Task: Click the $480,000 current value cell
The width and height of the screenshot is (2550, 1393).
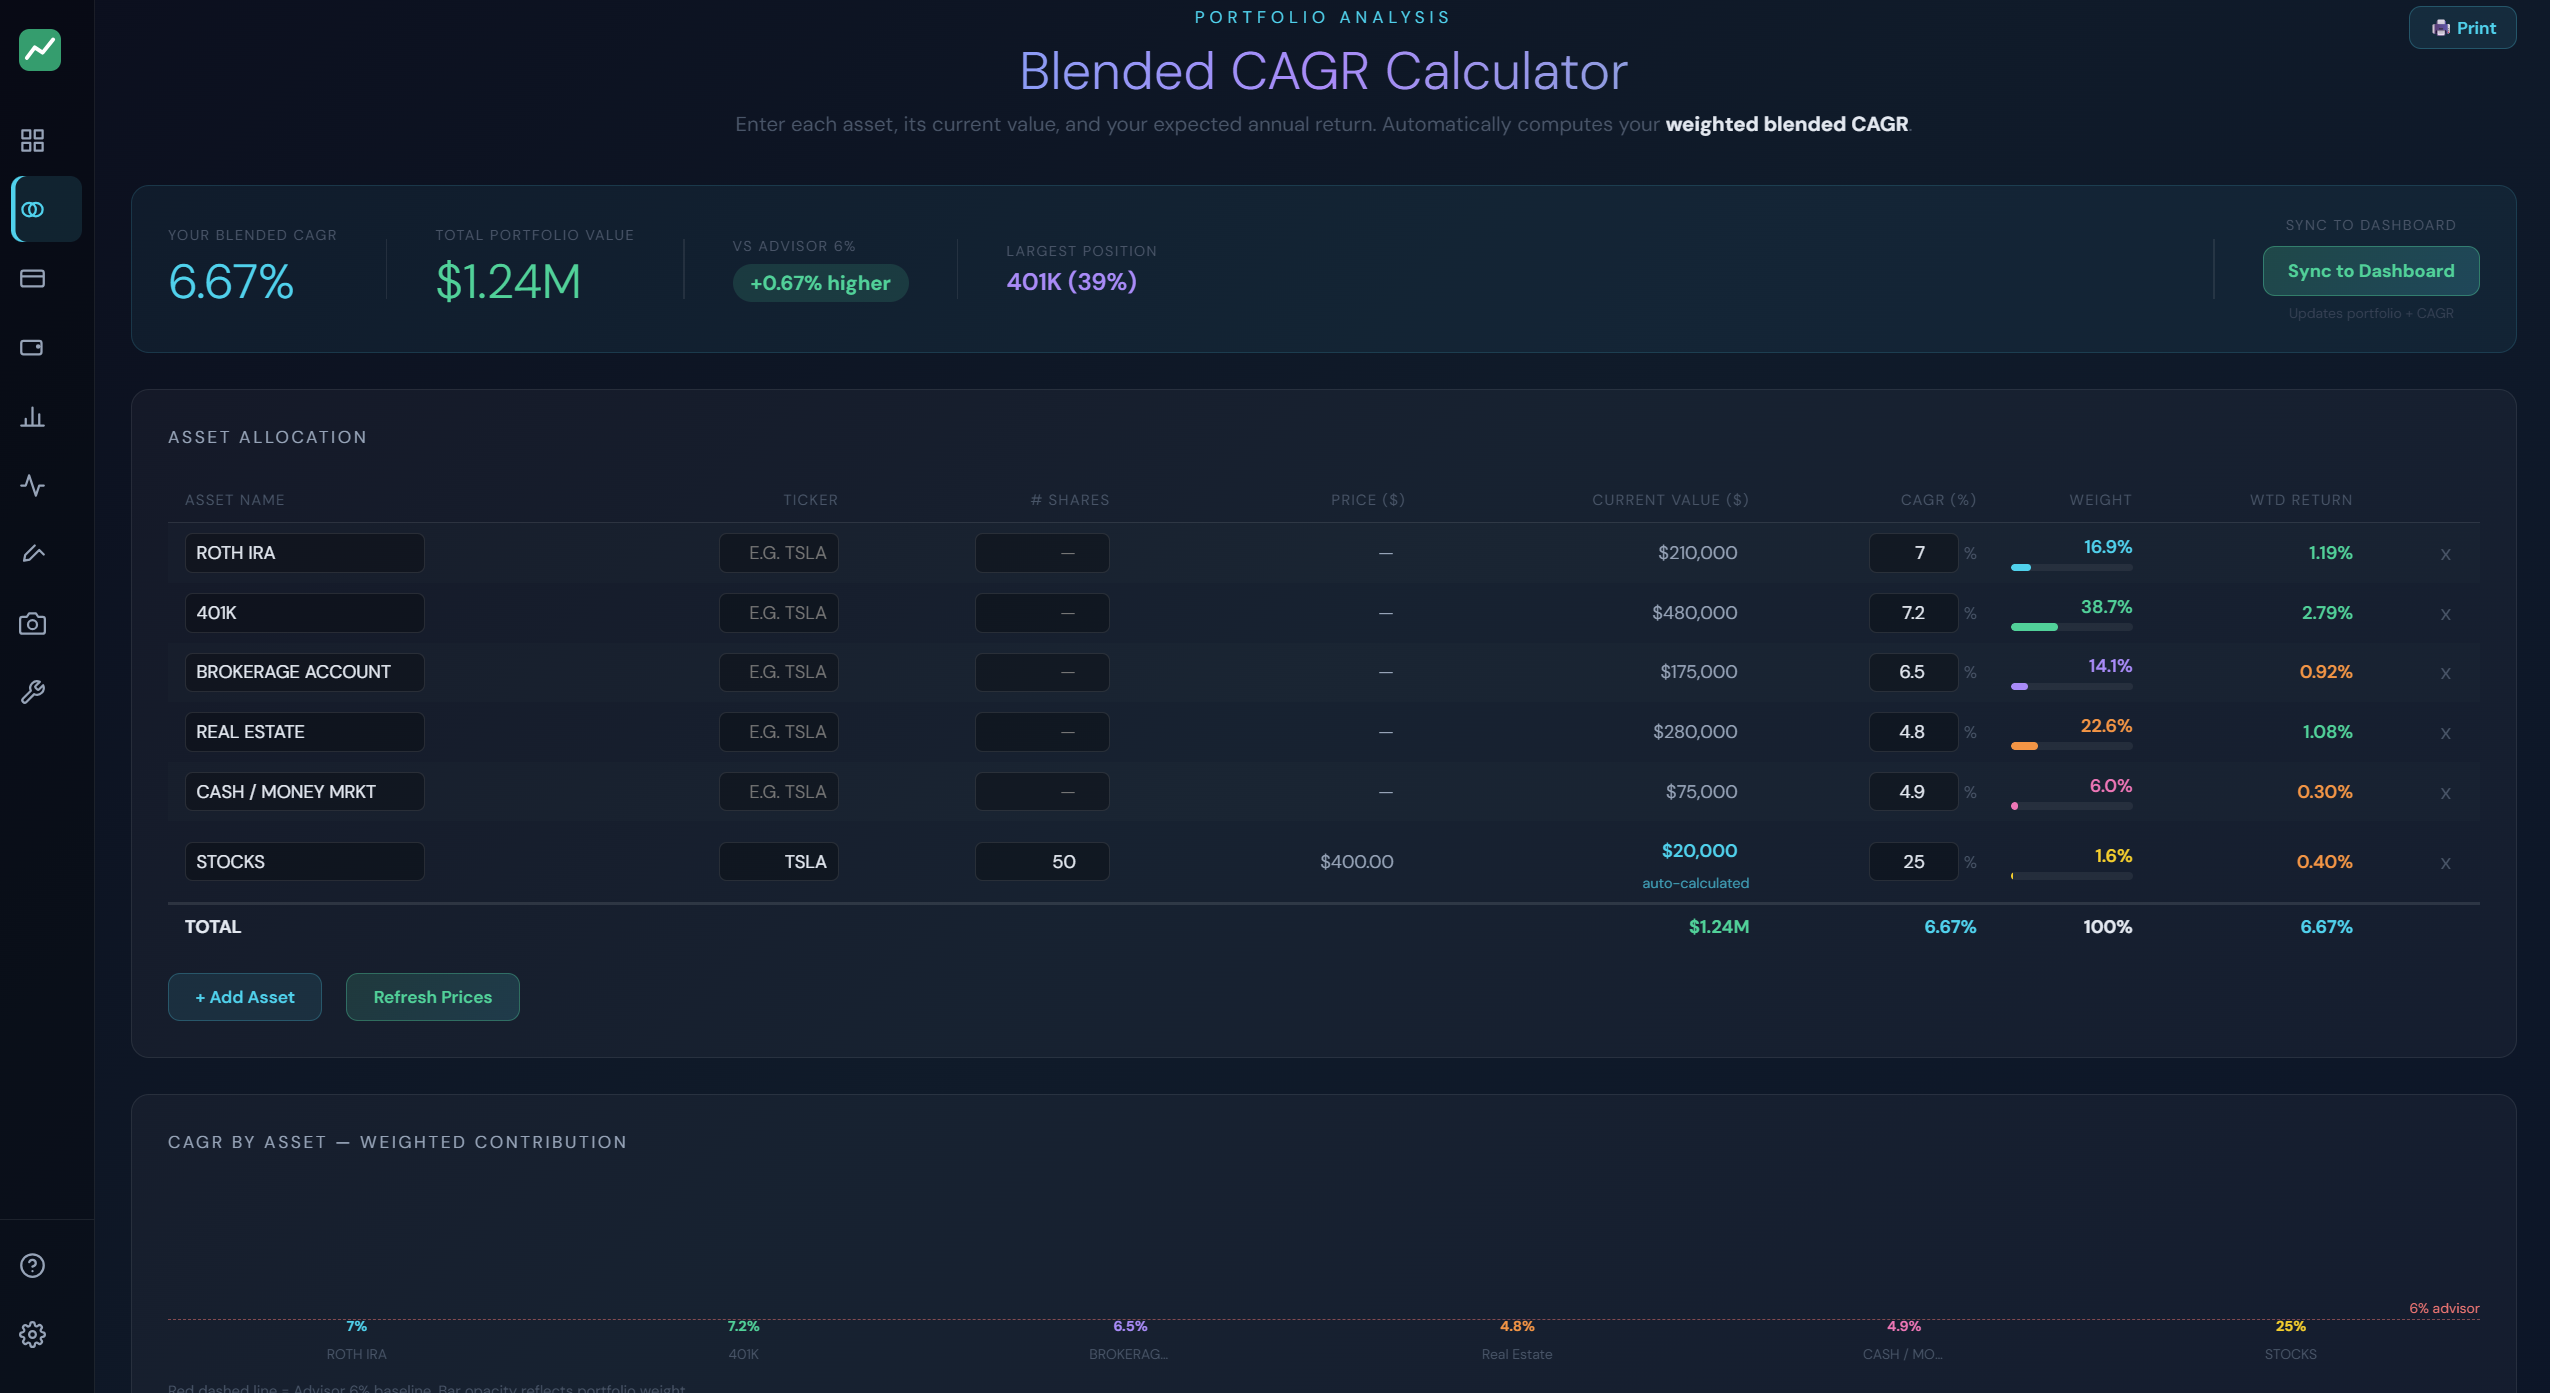Action: pos(1694,613)
